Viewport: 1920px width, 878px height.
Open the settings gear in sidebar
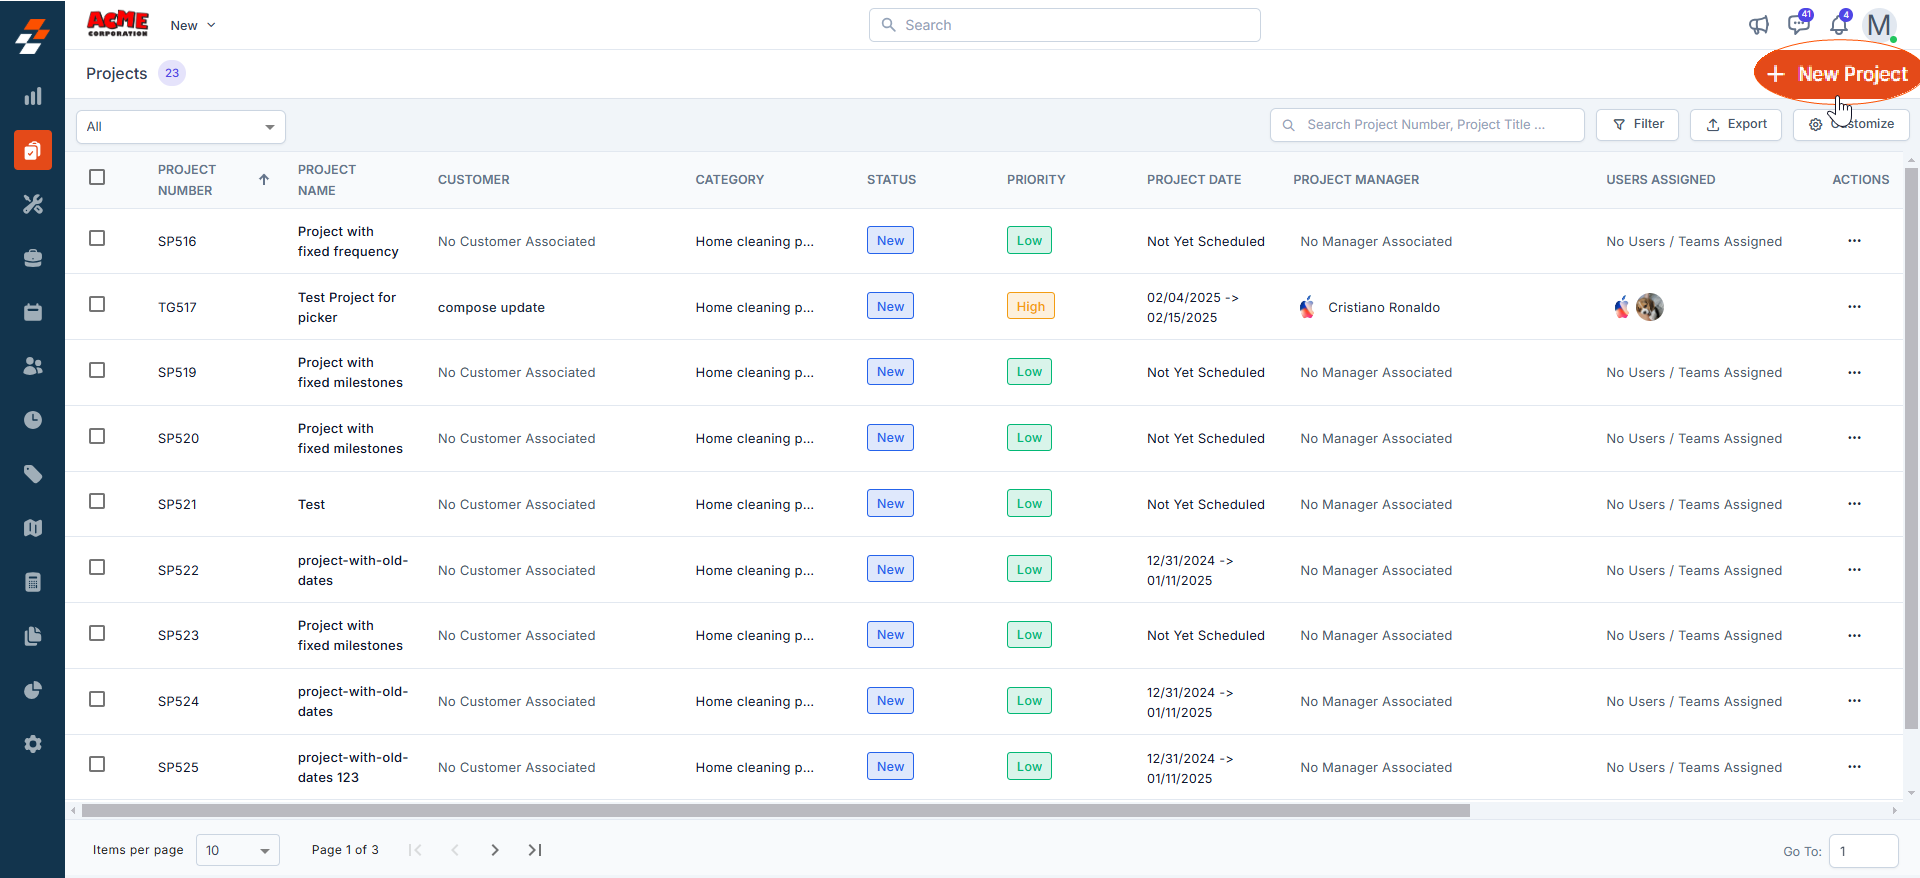pos(33,744)
